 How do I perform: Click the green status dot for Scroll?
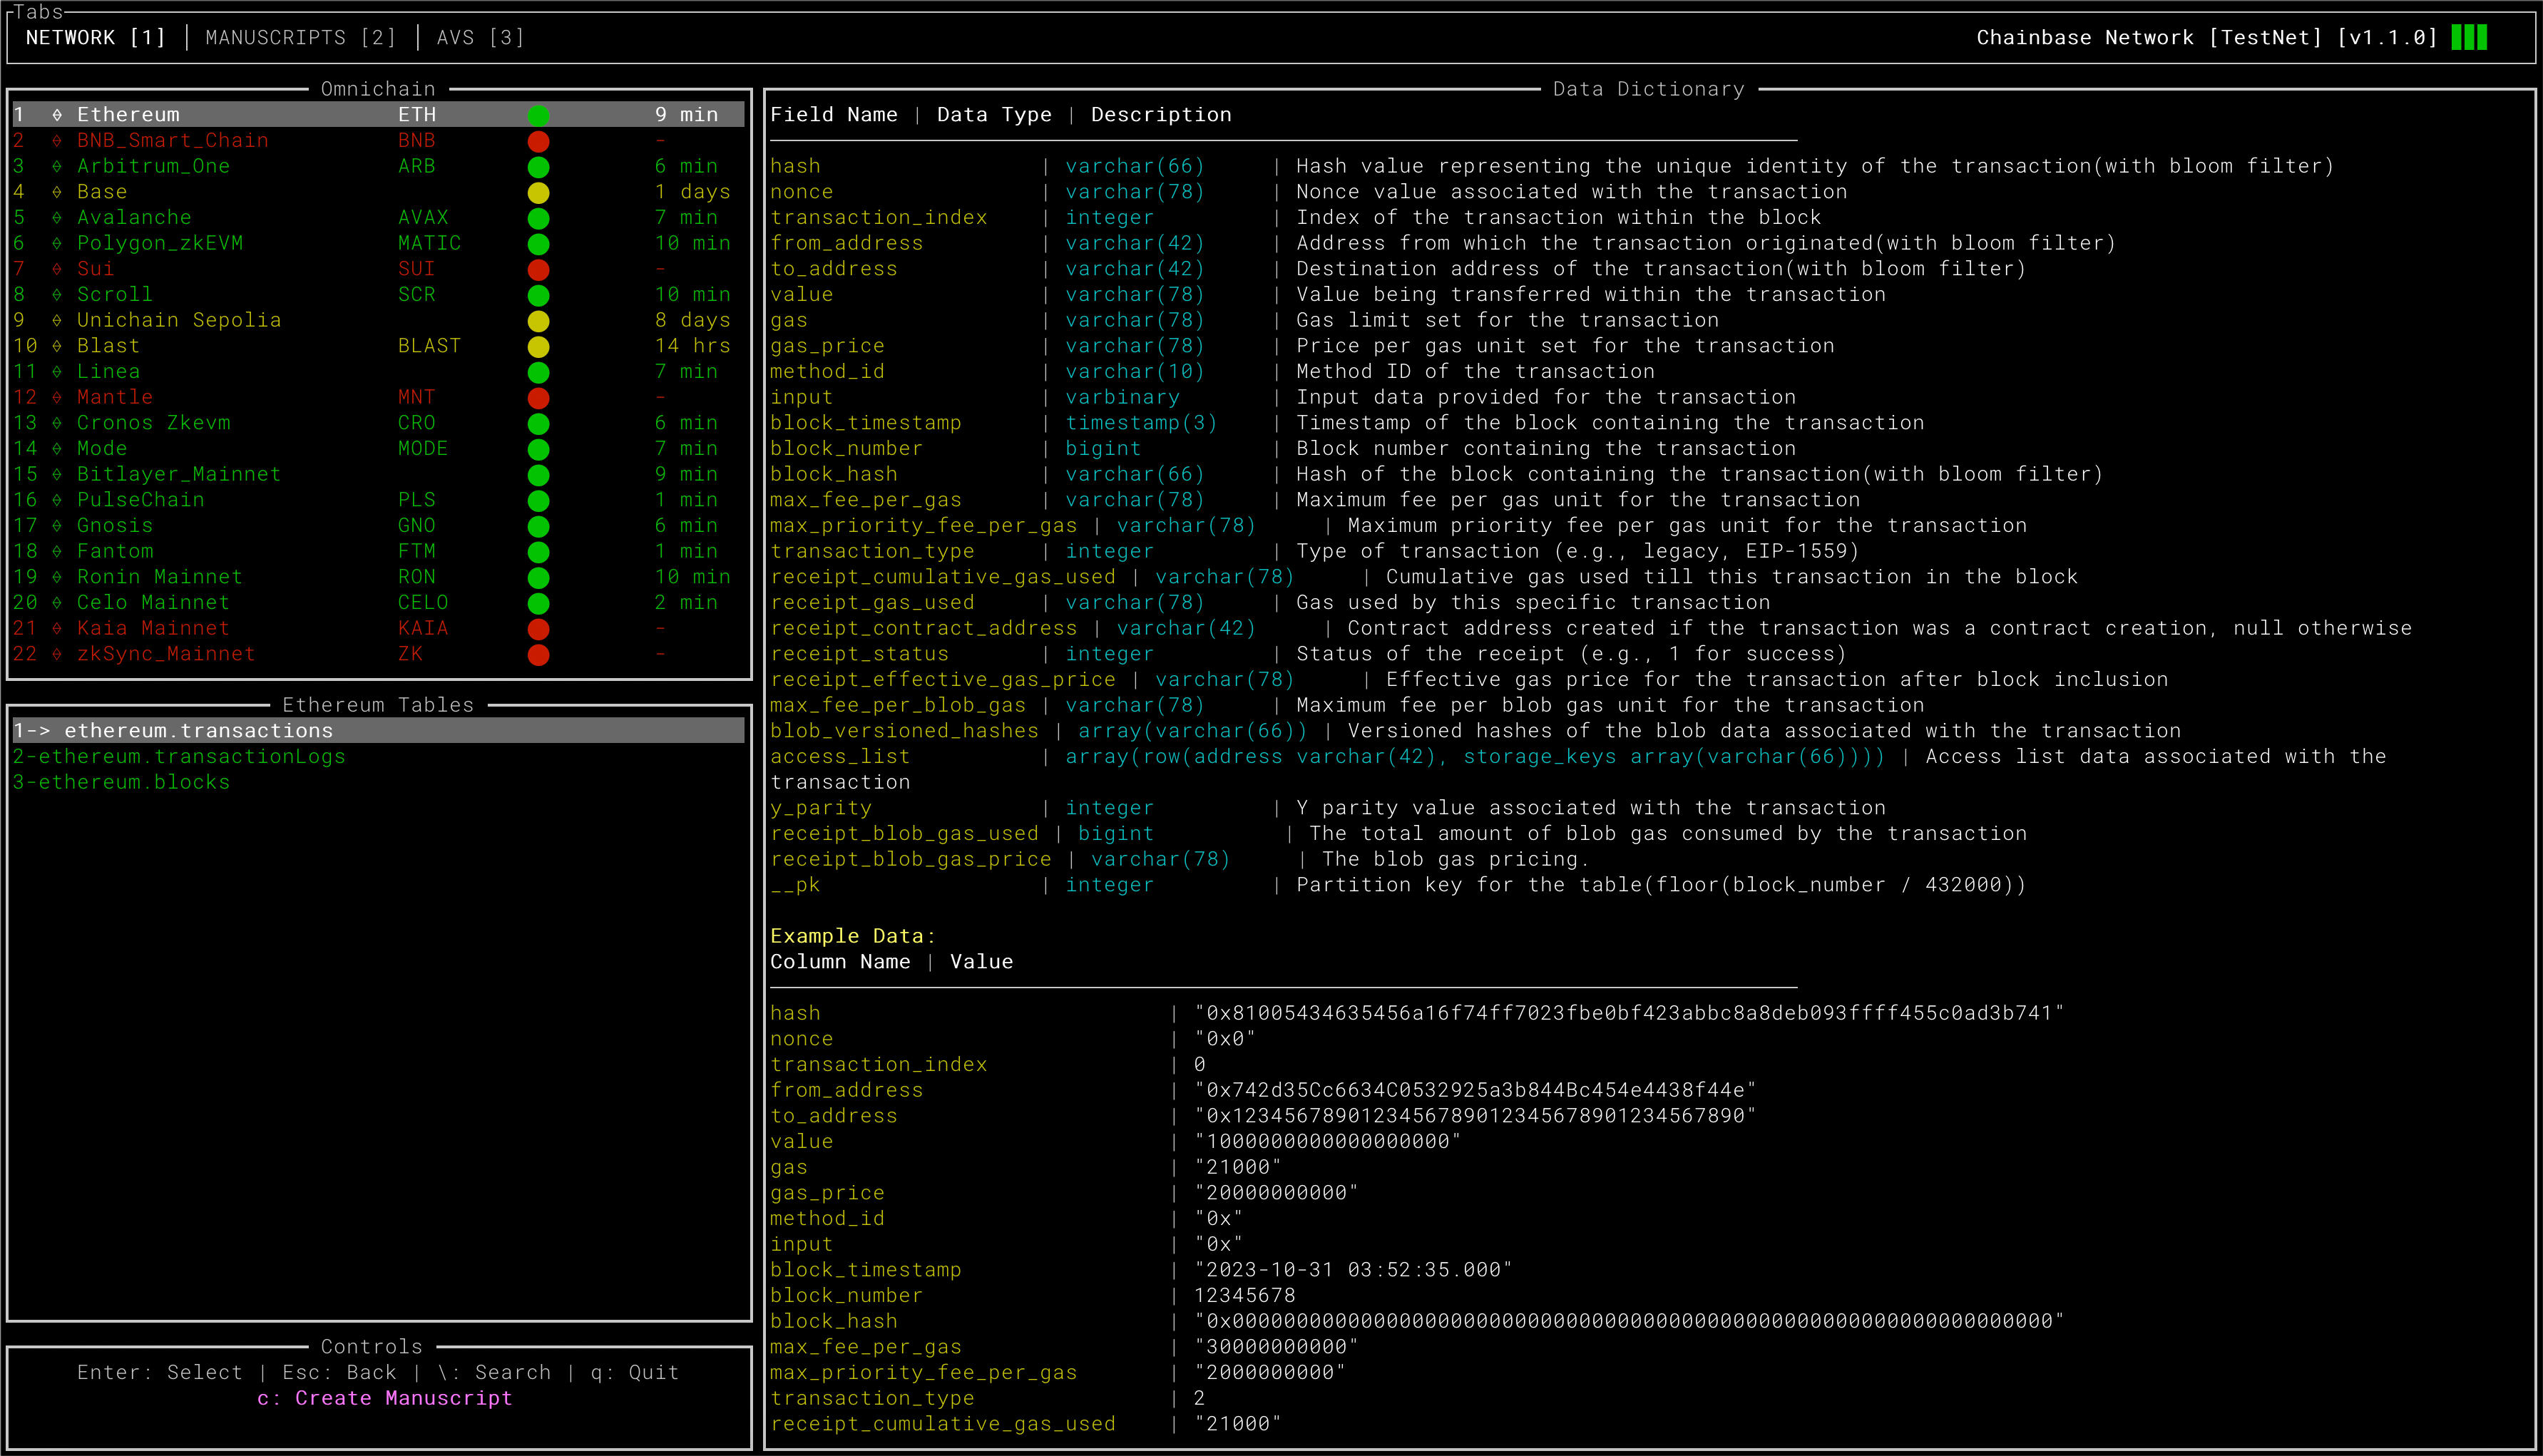pos(538,295)
